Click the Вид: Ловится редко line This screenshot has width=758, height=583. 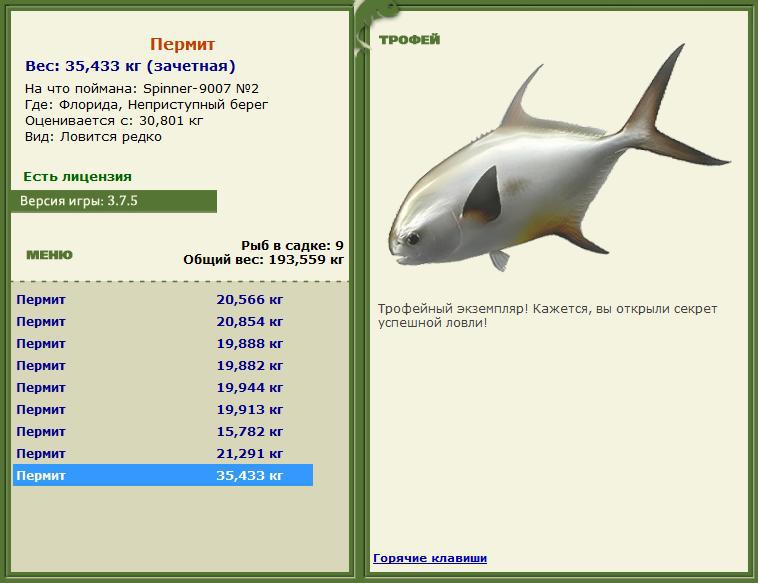93,137
